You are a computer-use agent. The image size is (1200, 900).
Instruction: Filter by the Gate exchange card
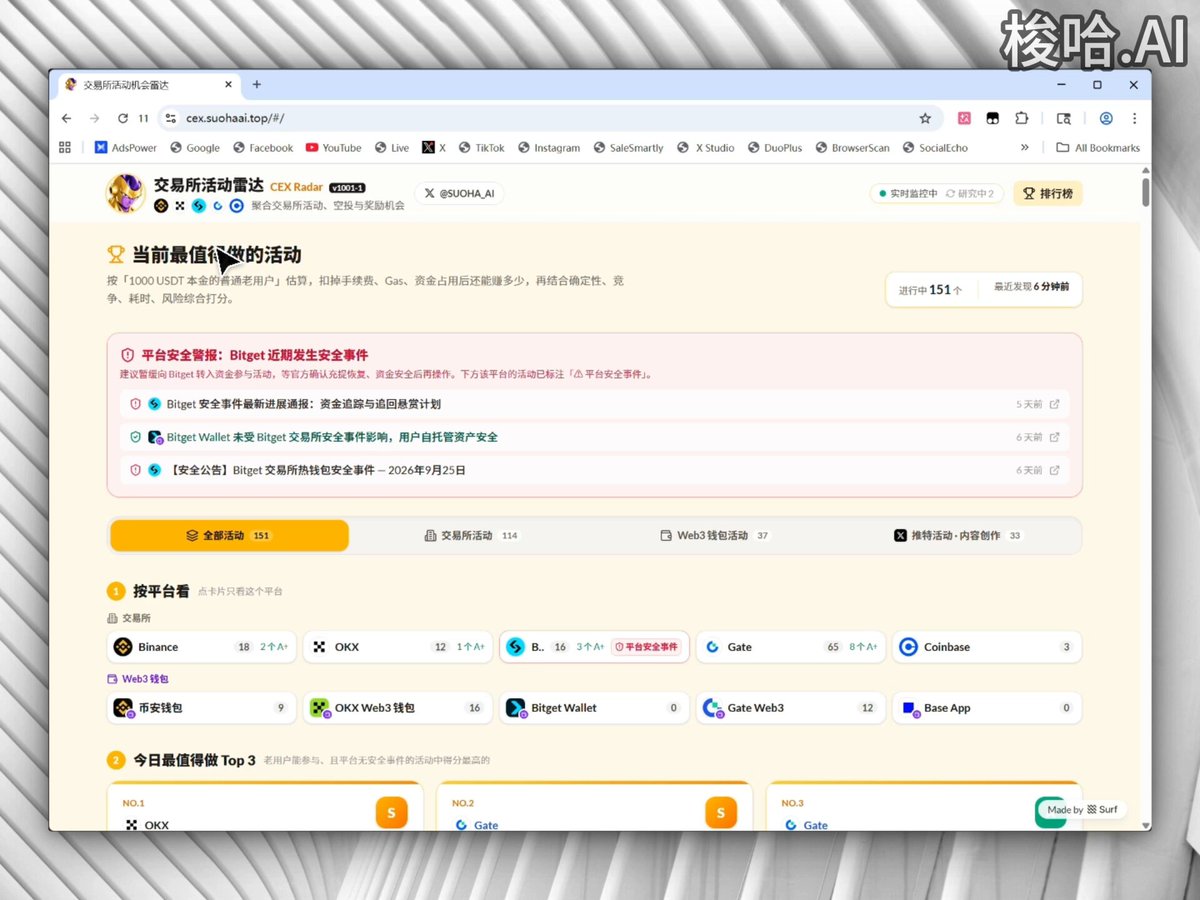[x=791, y=647]
